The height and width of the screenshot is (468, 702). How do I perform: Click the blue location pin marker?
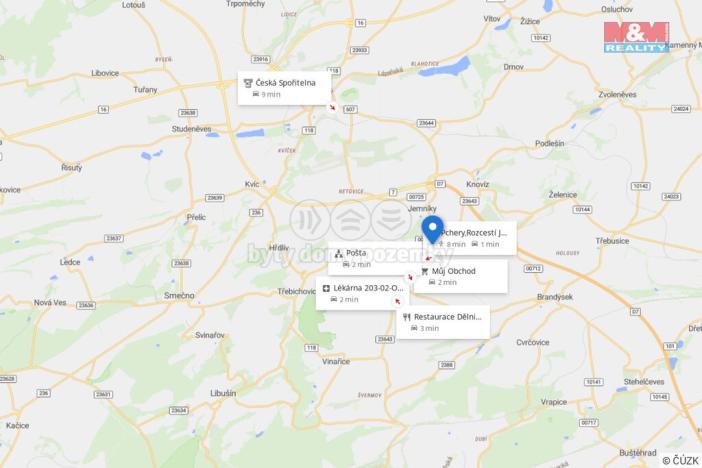[432, 229]
